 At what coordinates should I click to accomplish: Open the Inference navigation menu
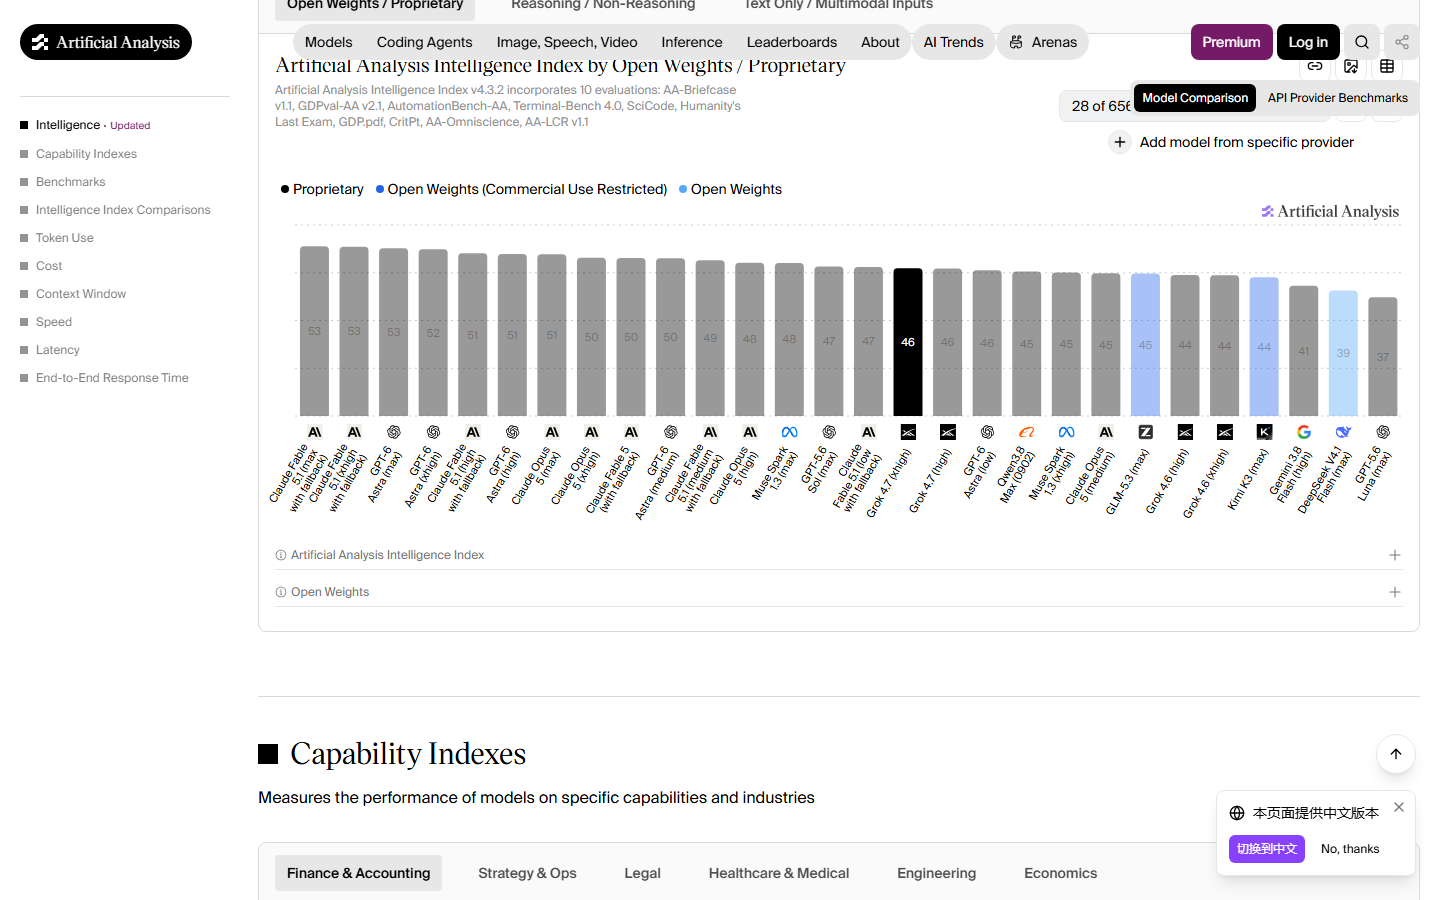point(692,42)
